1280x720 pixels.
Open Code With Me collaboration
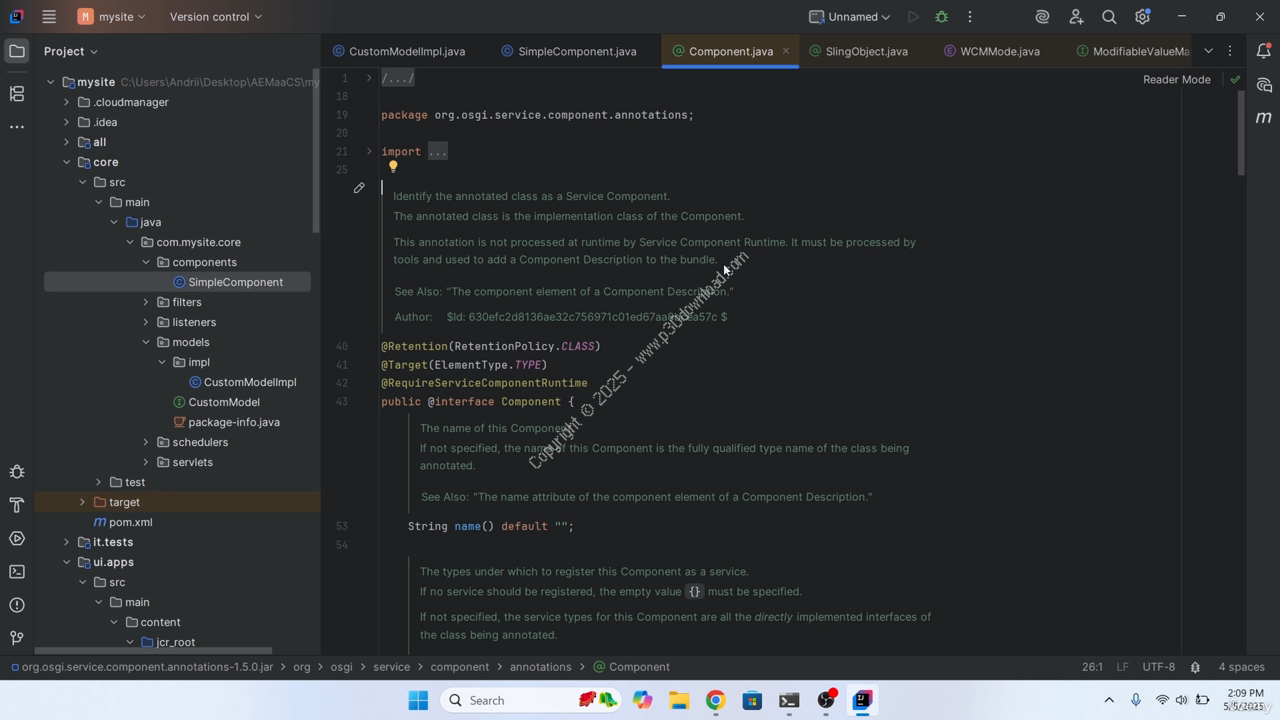(1076, 17)
